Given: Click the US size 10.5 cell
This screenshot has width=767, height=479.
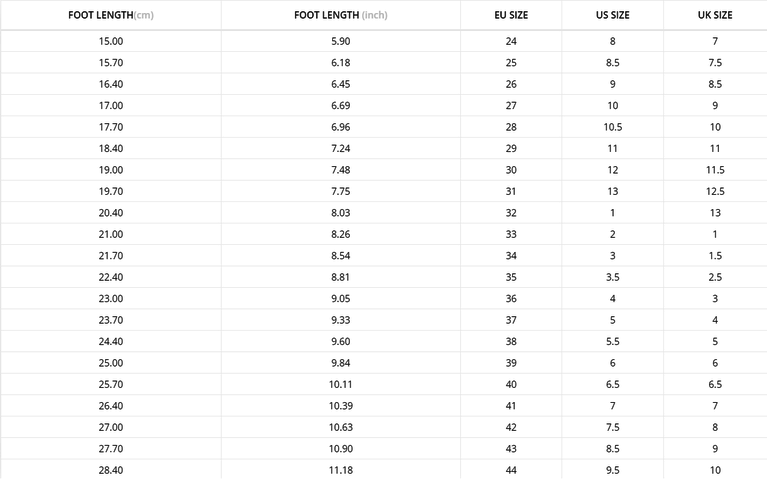Looking at the screenshot, I should (x=612, y=127).
